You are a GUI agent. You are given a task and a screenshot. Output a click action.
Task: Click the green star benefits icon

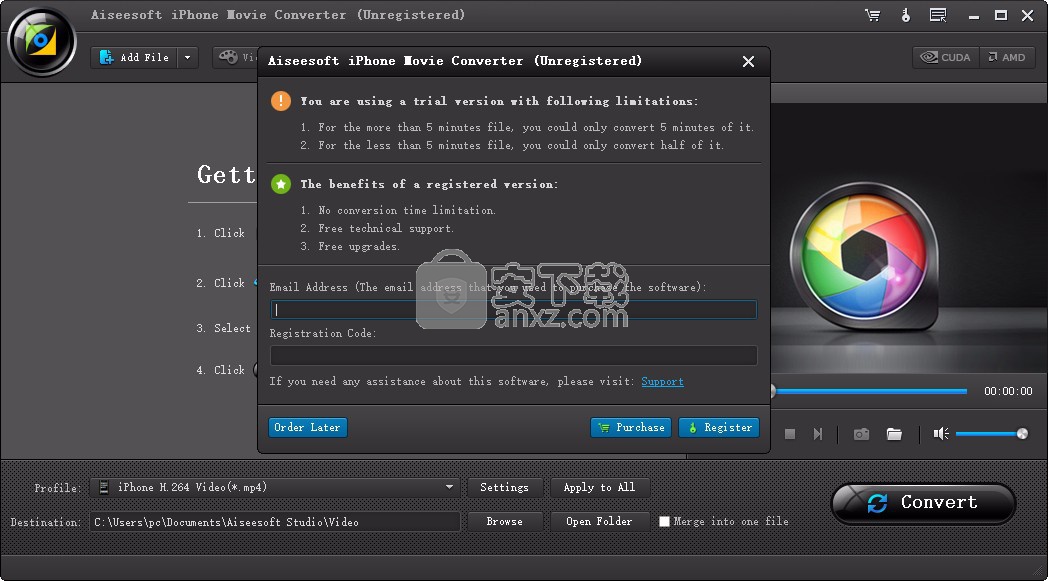pos(281,185)
